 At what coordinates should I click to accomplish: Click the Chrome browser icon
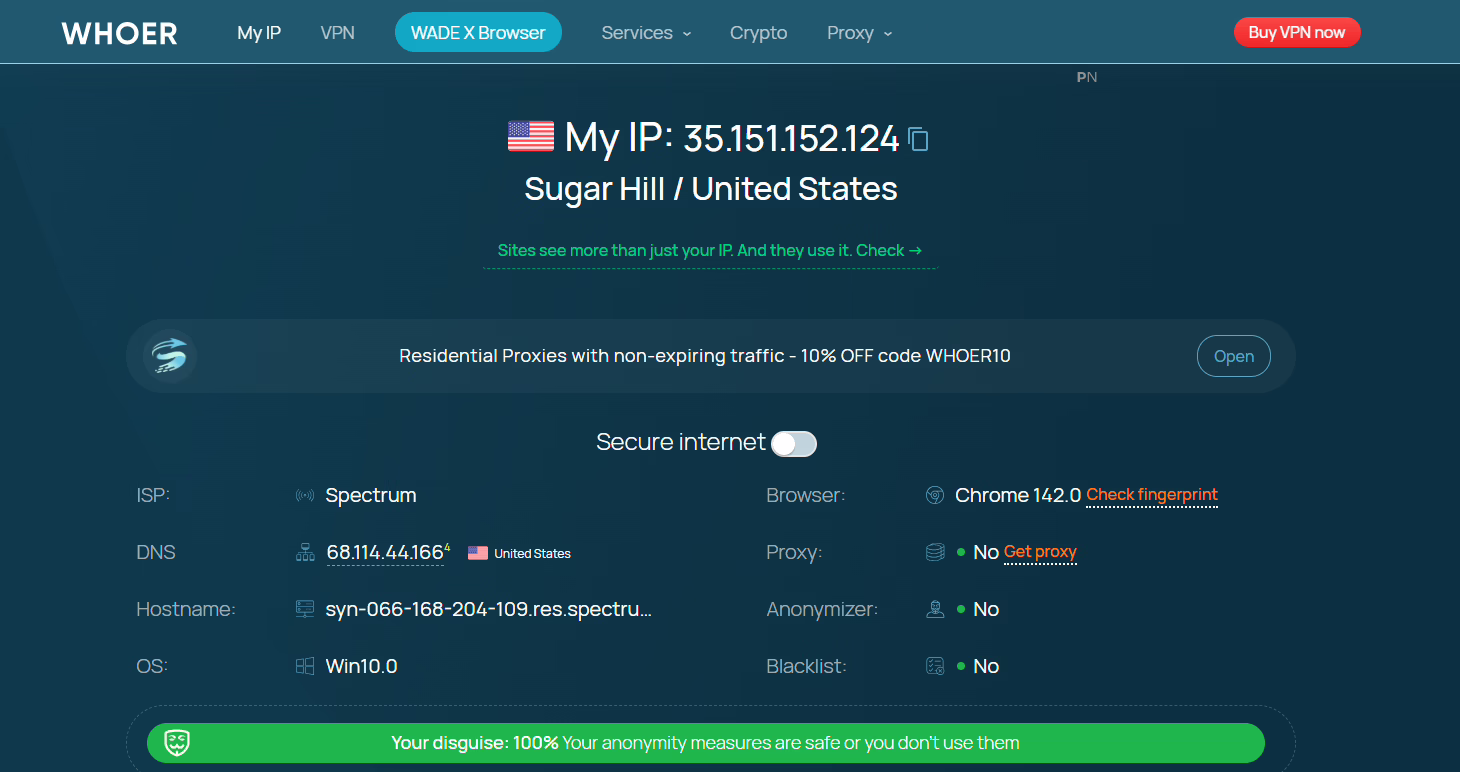tap(935, 496)
